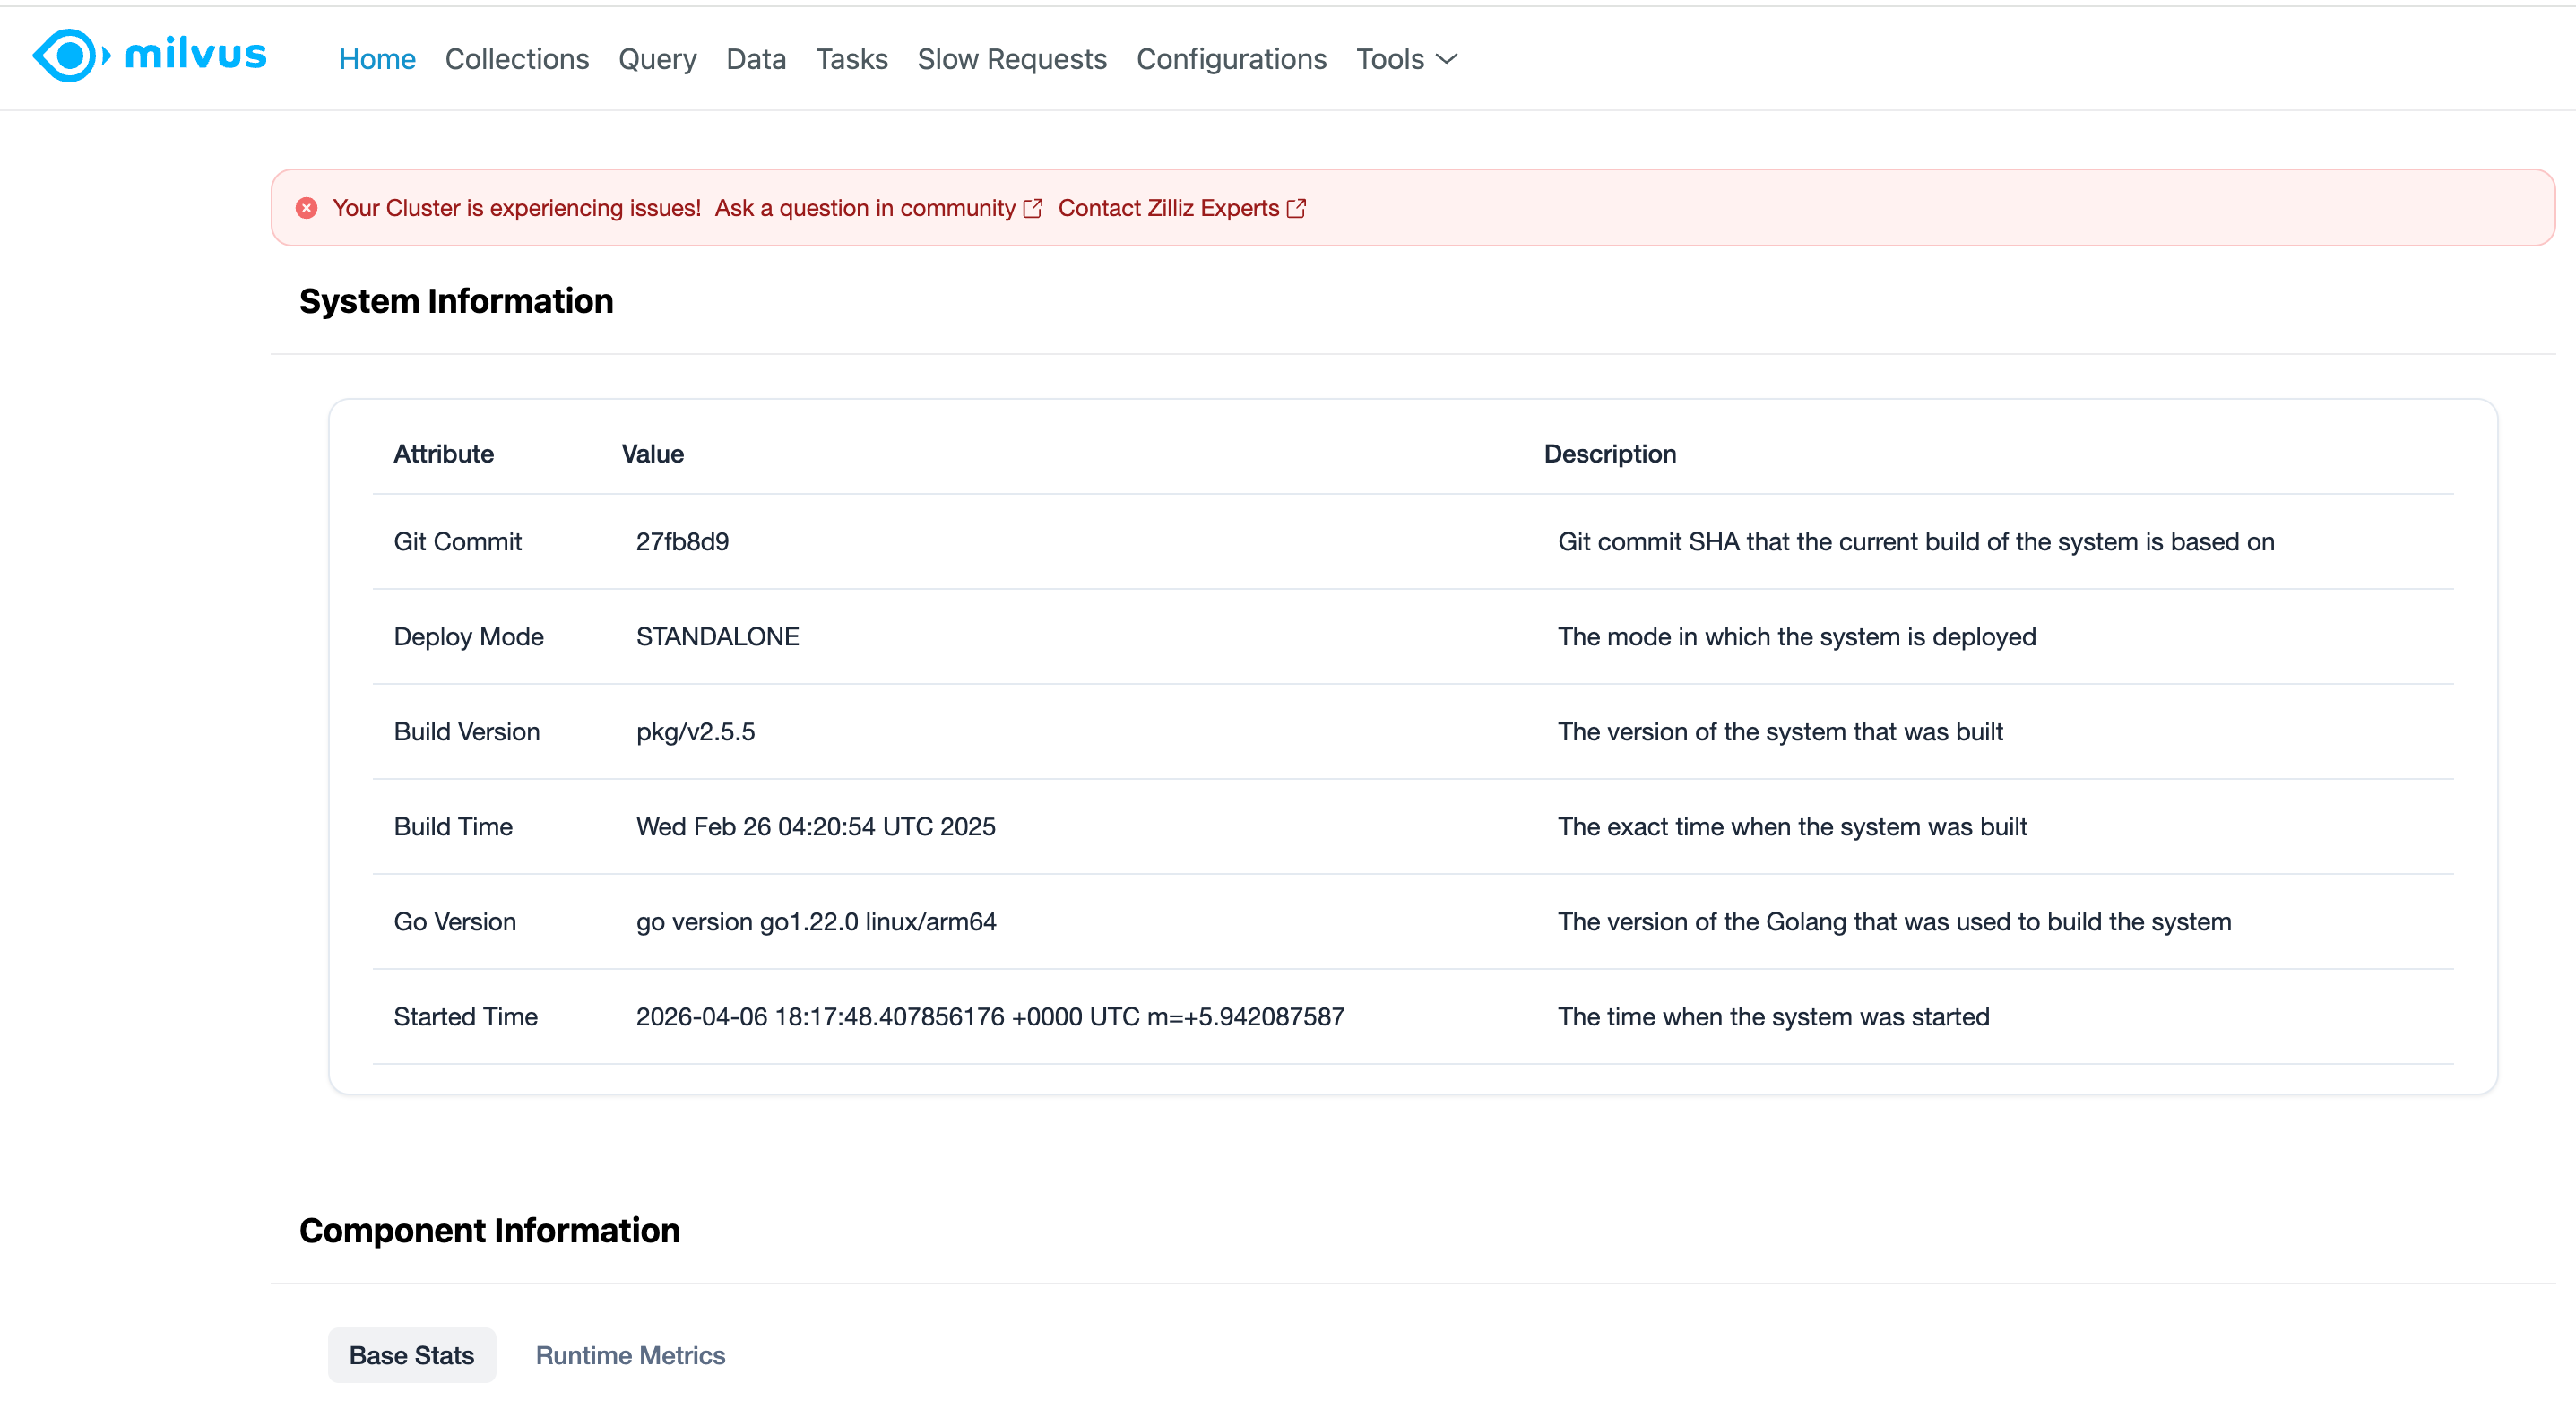Select the Base Stats tab
Viewport: 2576px width, 1418px height.
411,1355
